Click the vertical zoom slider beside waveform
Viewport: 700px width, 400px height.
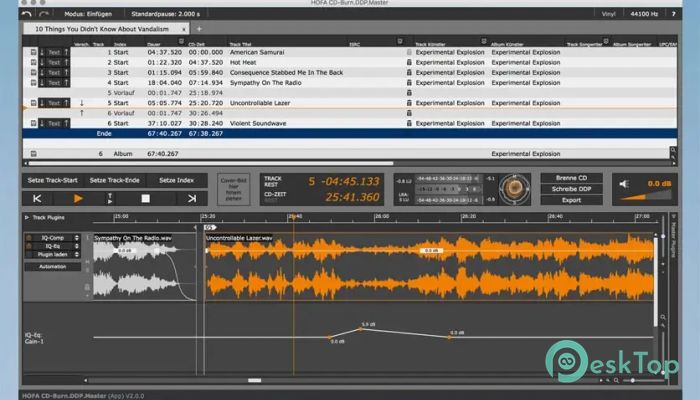tap(663, 236)
